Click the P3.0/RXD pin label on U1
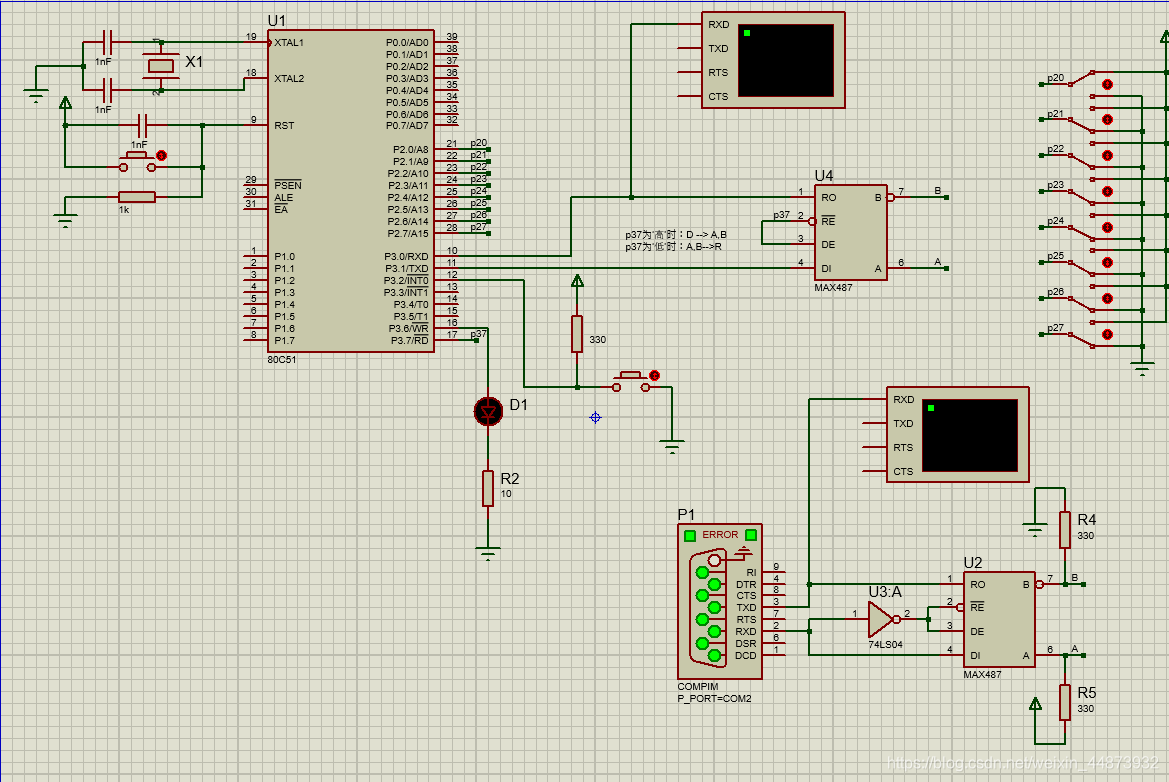 coord(406,256)
